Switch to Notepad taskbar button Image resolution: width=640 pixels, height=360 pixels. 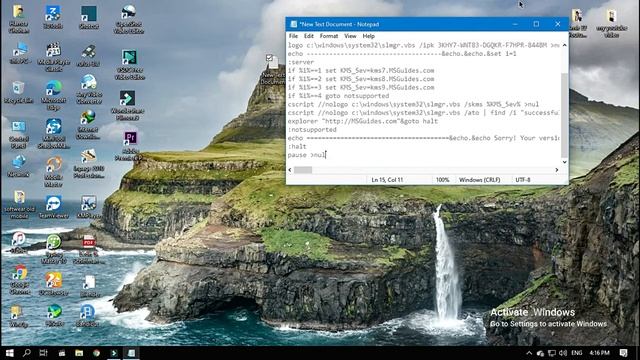(x=131, y=353)
